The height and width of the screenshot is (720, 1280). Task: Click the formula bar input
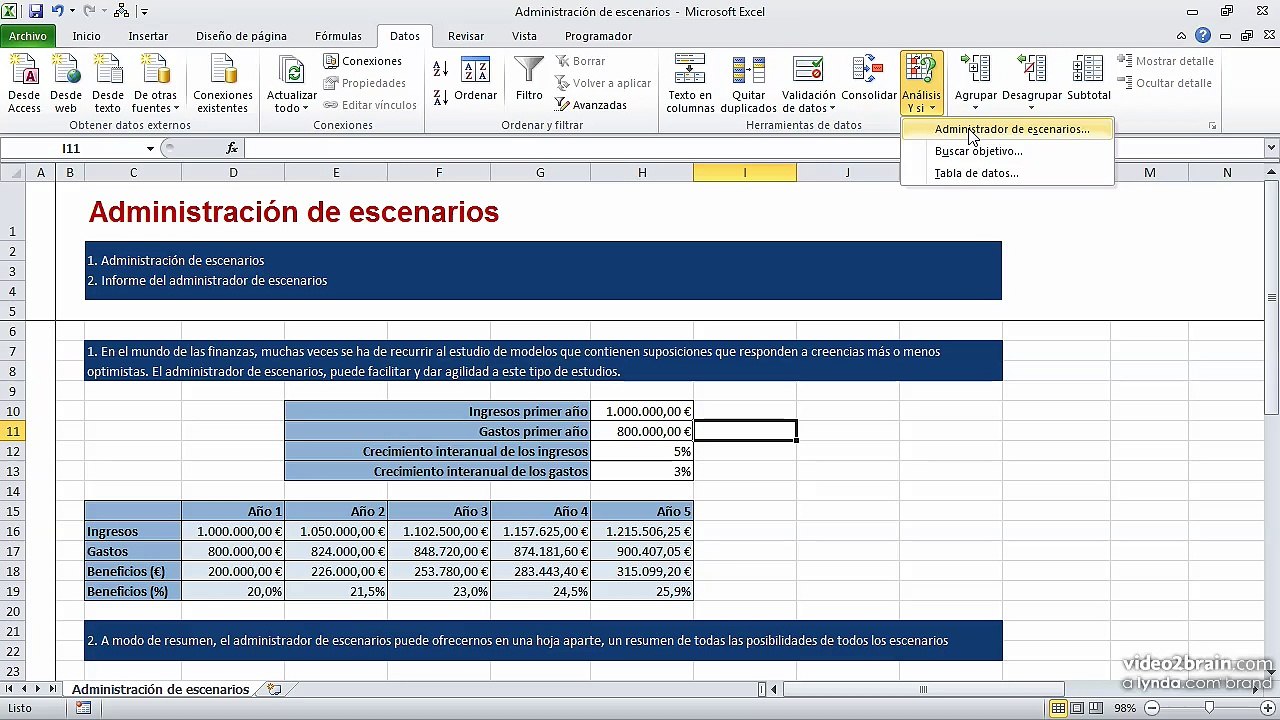(x=754, y=148)
